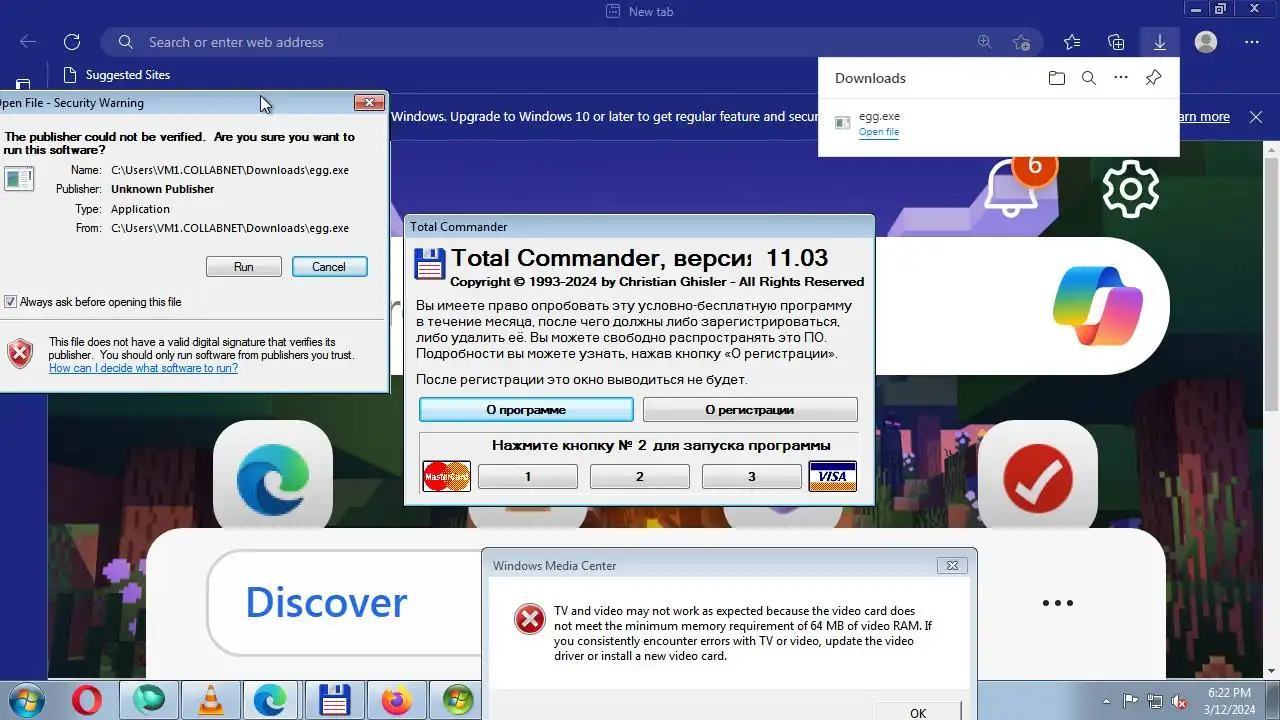Open How can I decide what software link

pos(143,368)
